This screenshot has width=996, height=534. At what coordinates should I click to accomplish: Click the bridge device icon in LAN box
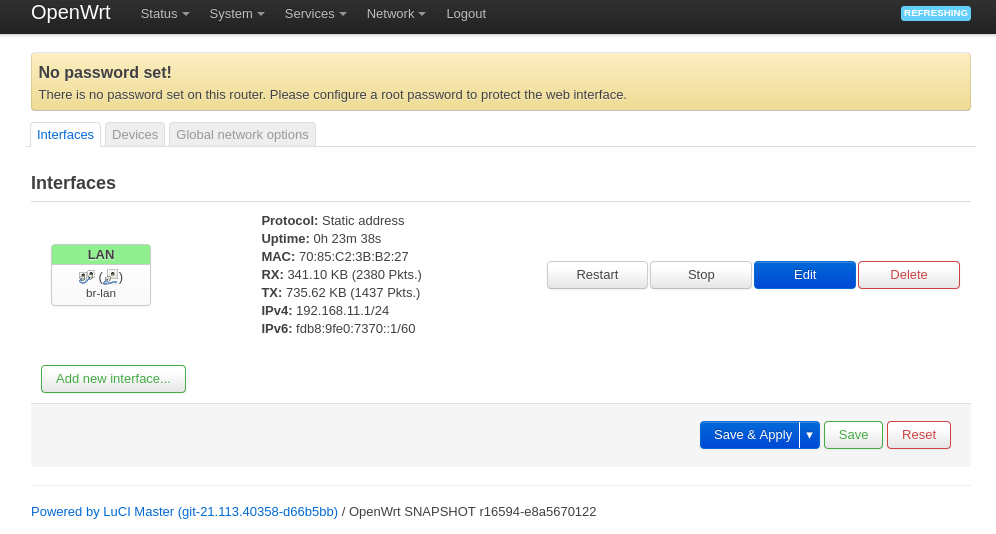click(86, 276)
